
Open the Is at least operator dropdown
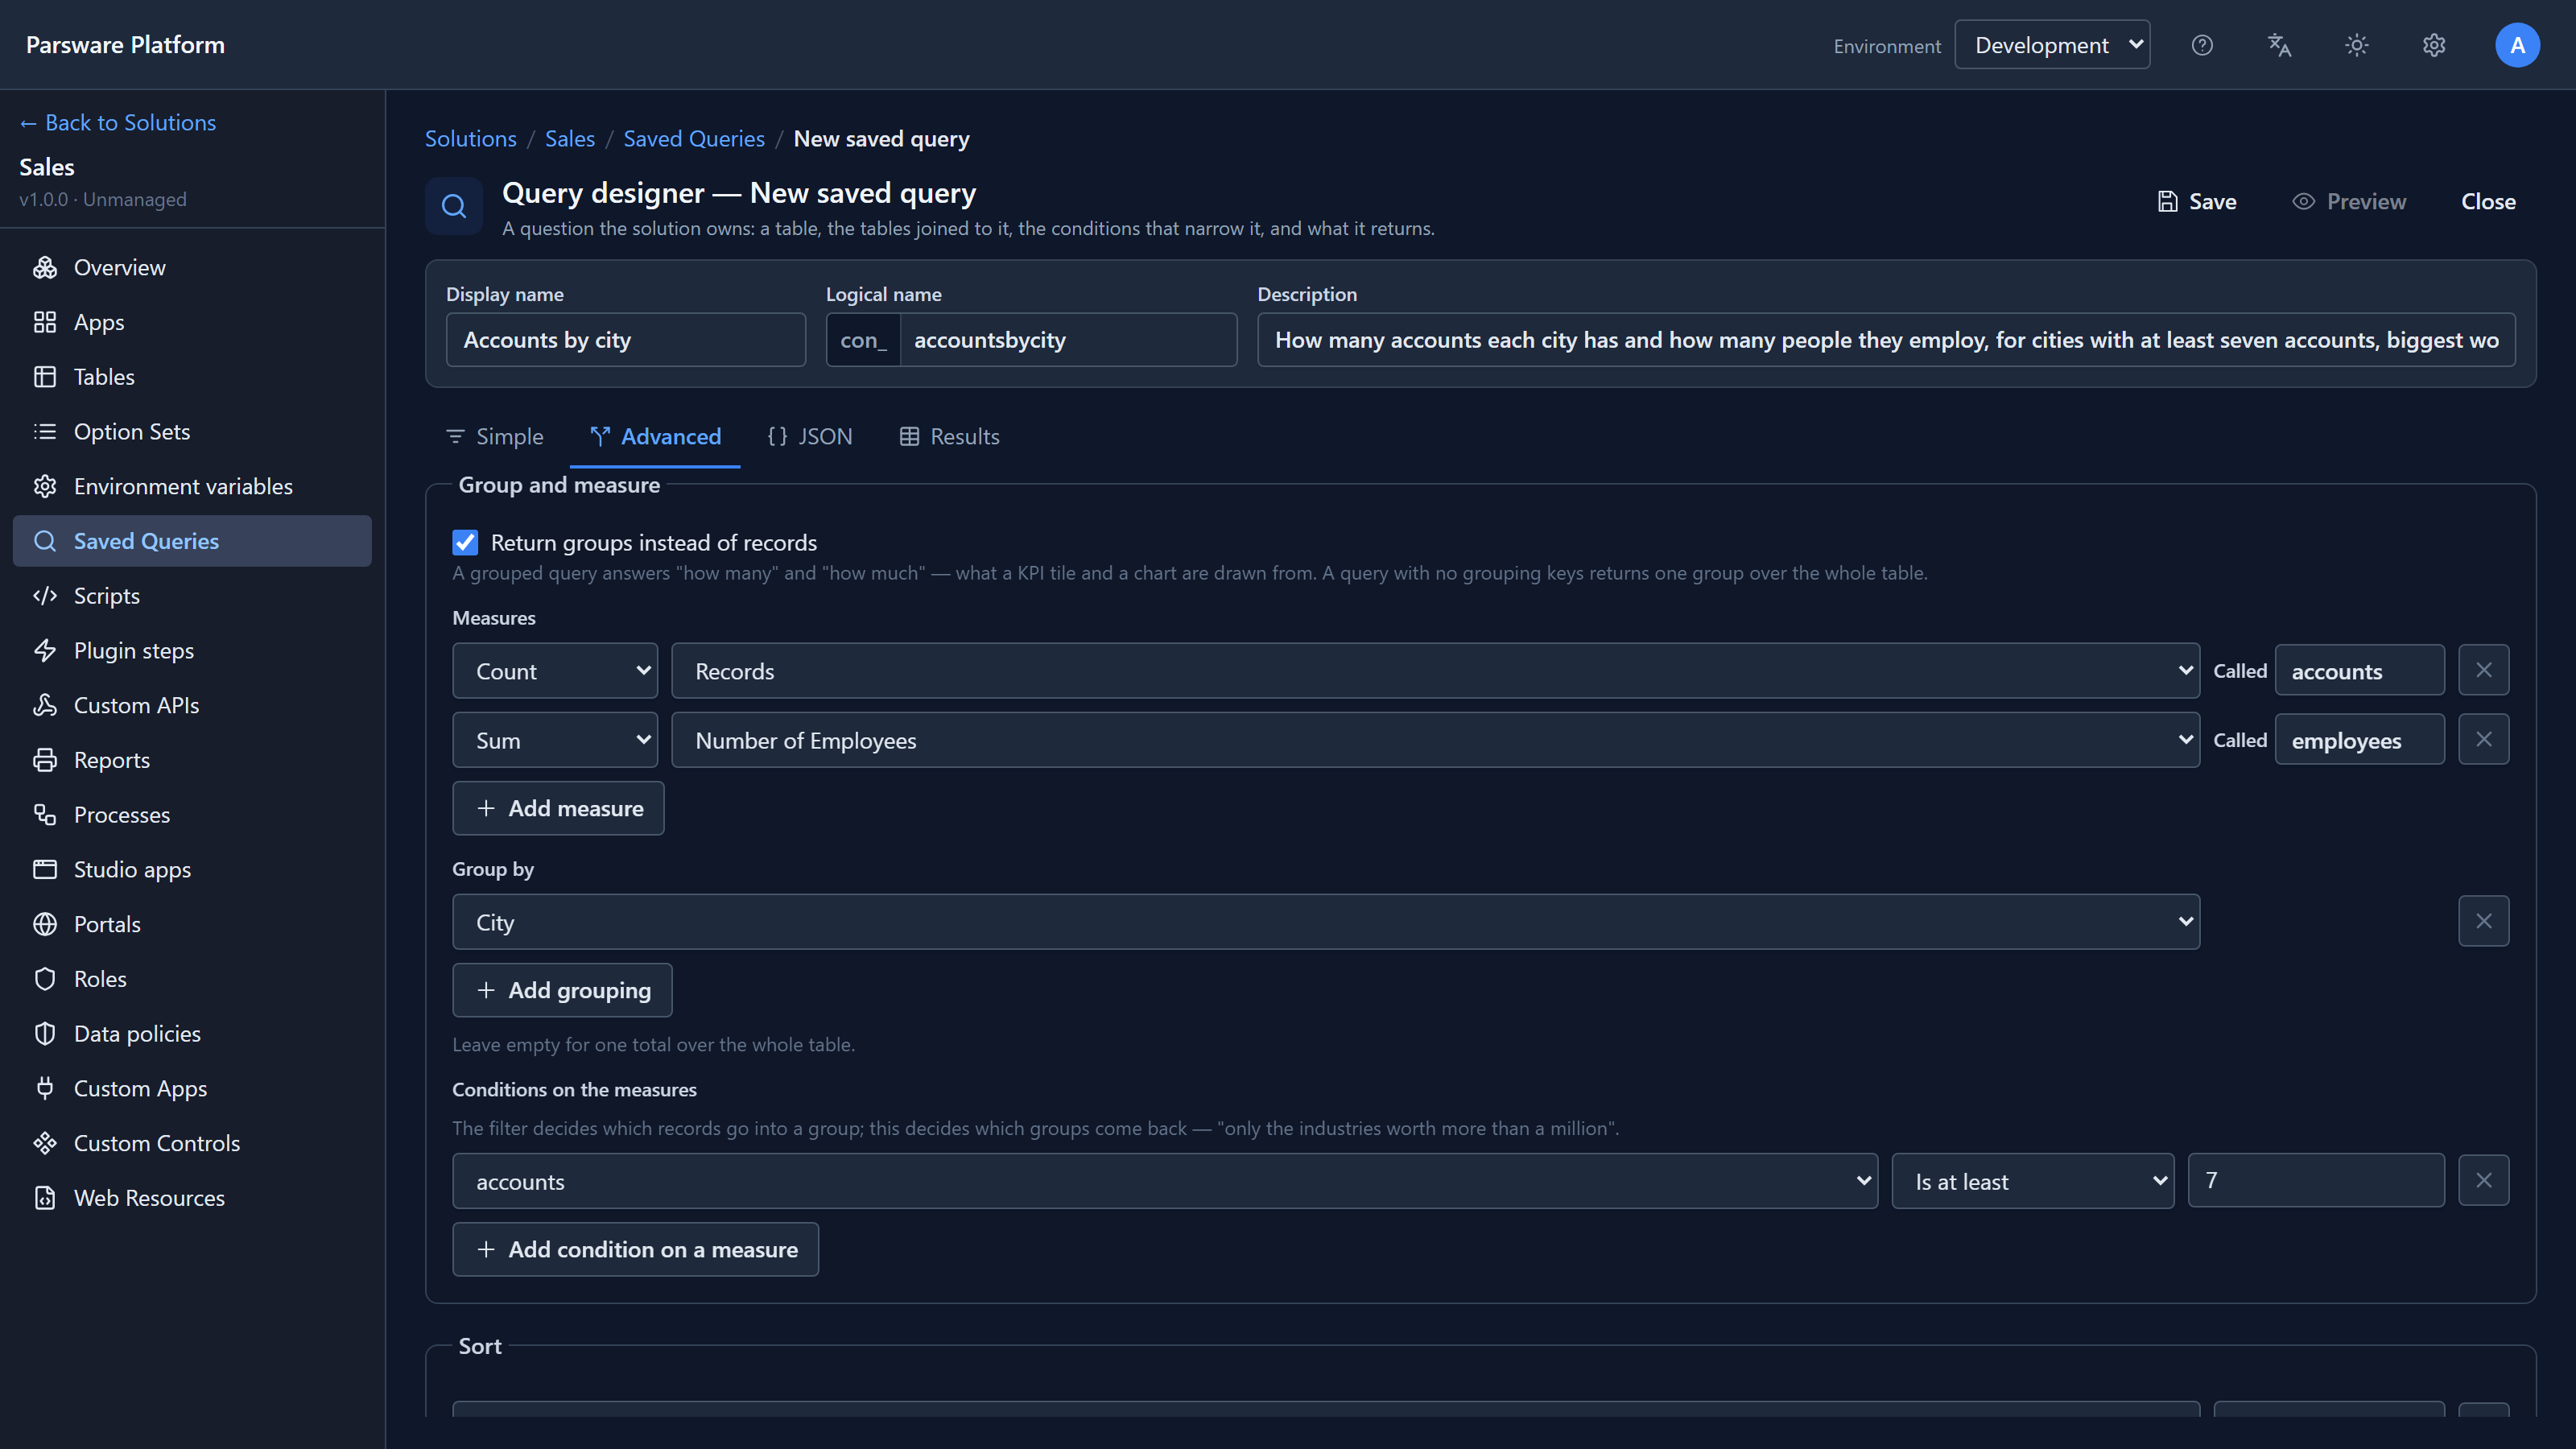pyautogui.click(x=2033, y=1181)
